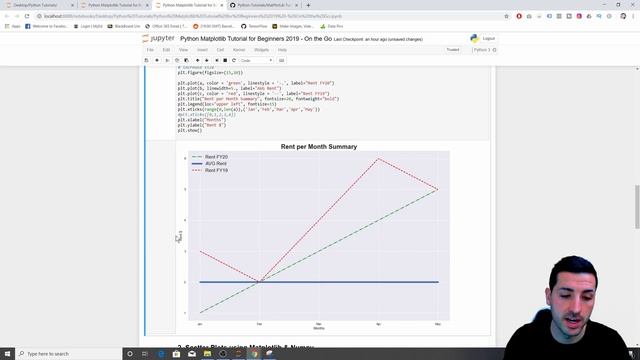The width and height of the screenshot is (640, 360).
Task: Reload the page with Chrome's refresh icon
Action: coord(27,16)
